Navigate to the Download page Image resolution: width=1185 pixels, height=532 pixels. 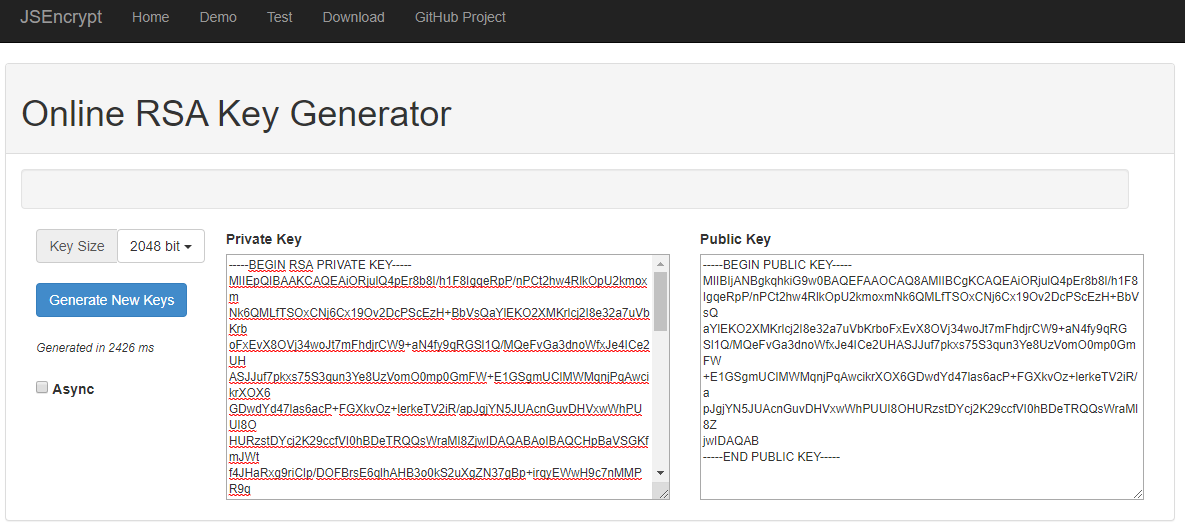(353, 17)
